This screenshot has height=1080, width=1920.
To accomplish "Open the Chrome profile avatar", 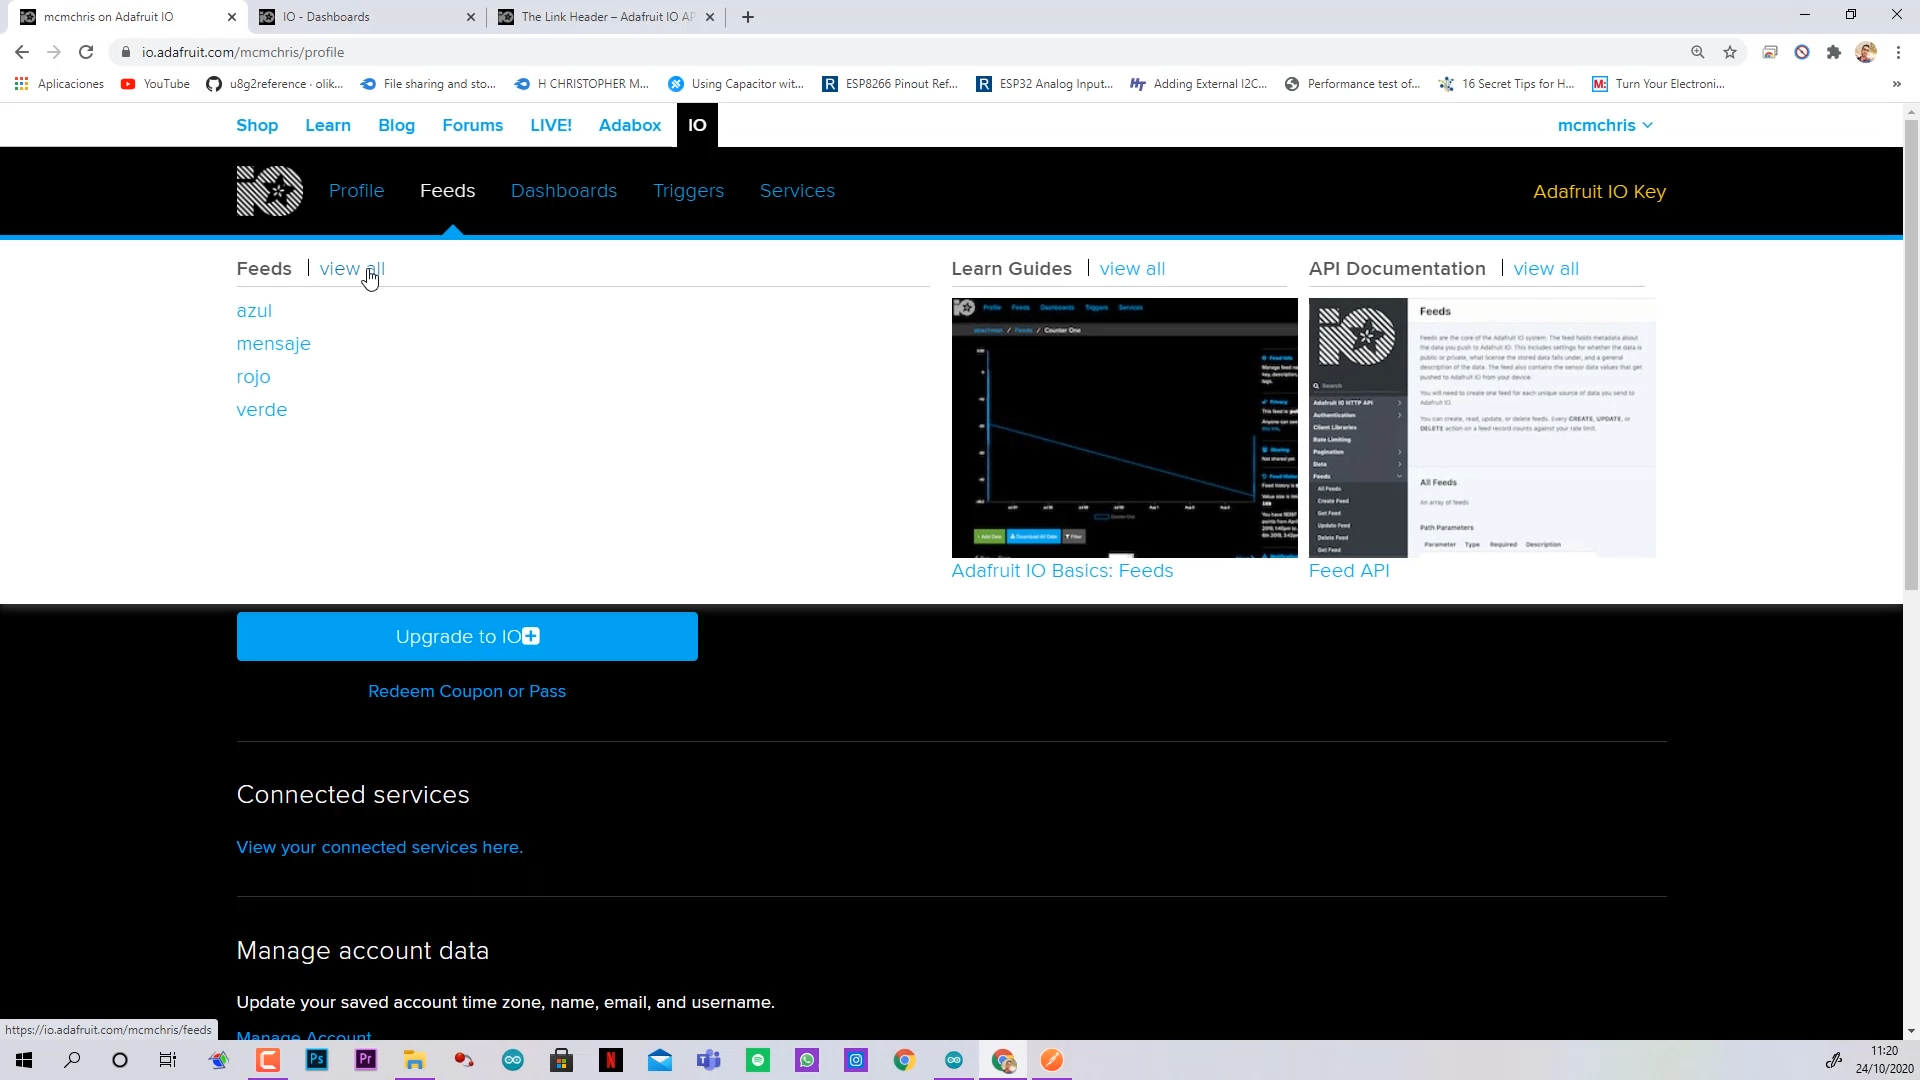I will (x=1866, y=52).
